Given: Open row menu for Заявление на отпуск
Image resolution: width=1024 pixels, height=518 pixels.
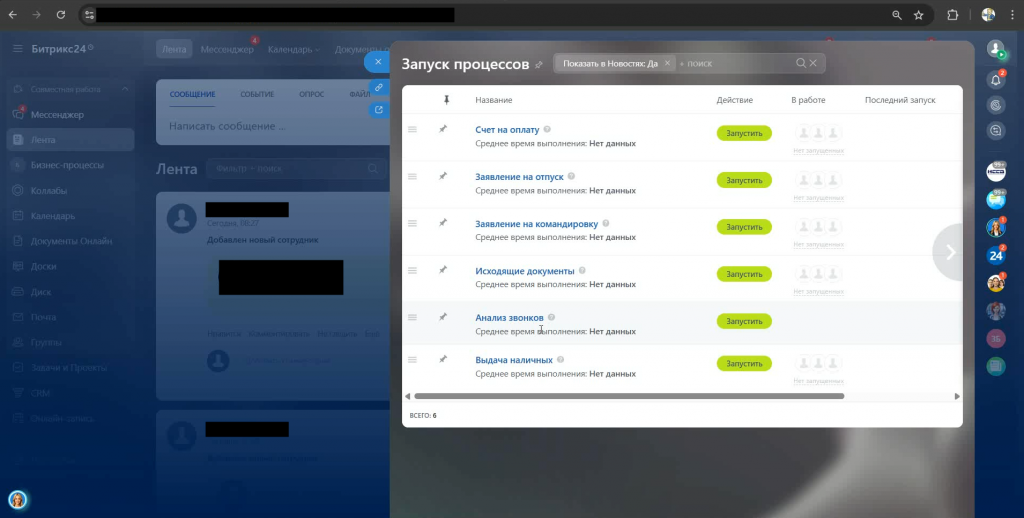Looking at the screenshot, I should tap(412, 176).
